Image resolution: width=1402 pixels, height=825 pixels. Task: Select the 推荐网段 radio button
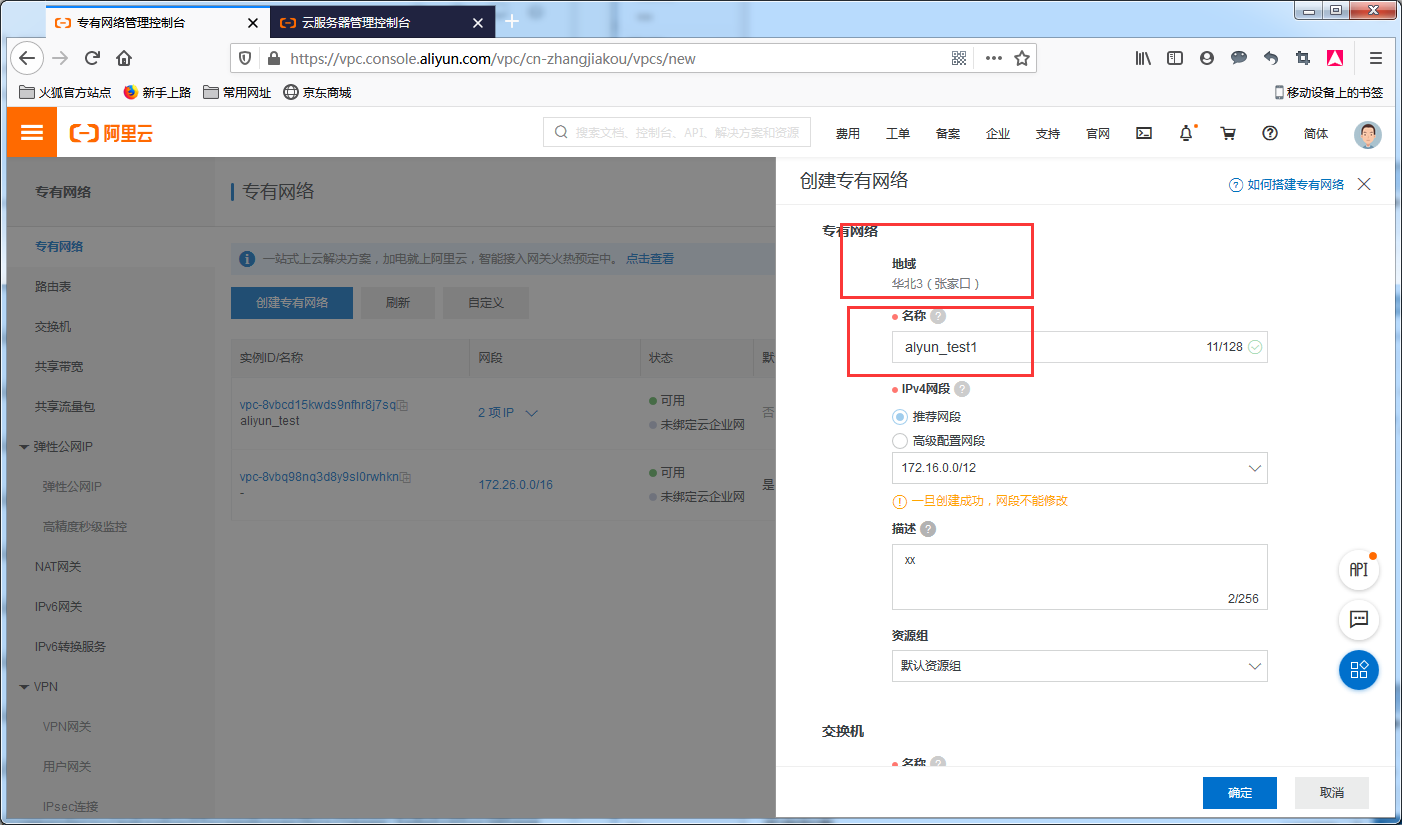[x=899, y=417]
